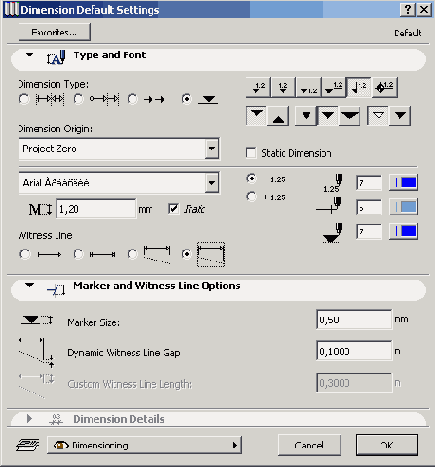Open the Dimensioning layer popup menu
This screenshot has width=435, height=467.
144,445
